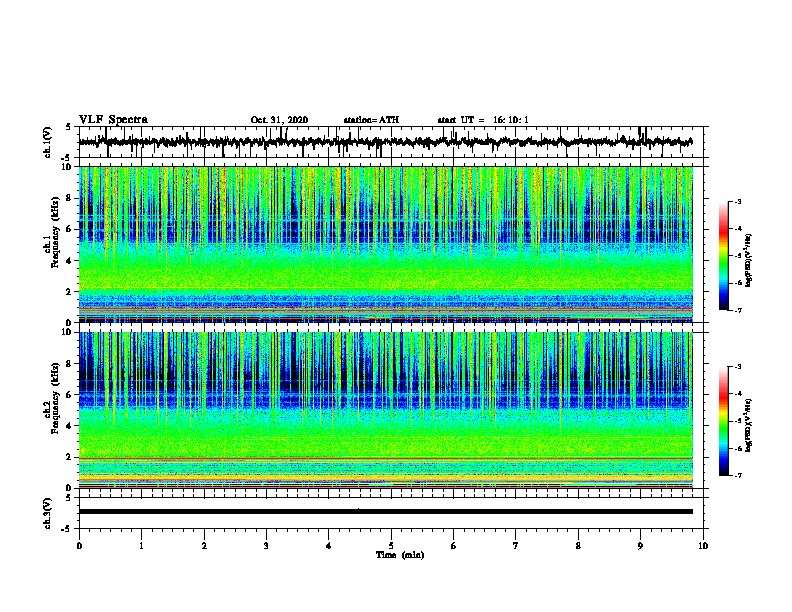The image size is (792, 612).
Task: Click time axis tick label '2'
Action: [204, 546]
